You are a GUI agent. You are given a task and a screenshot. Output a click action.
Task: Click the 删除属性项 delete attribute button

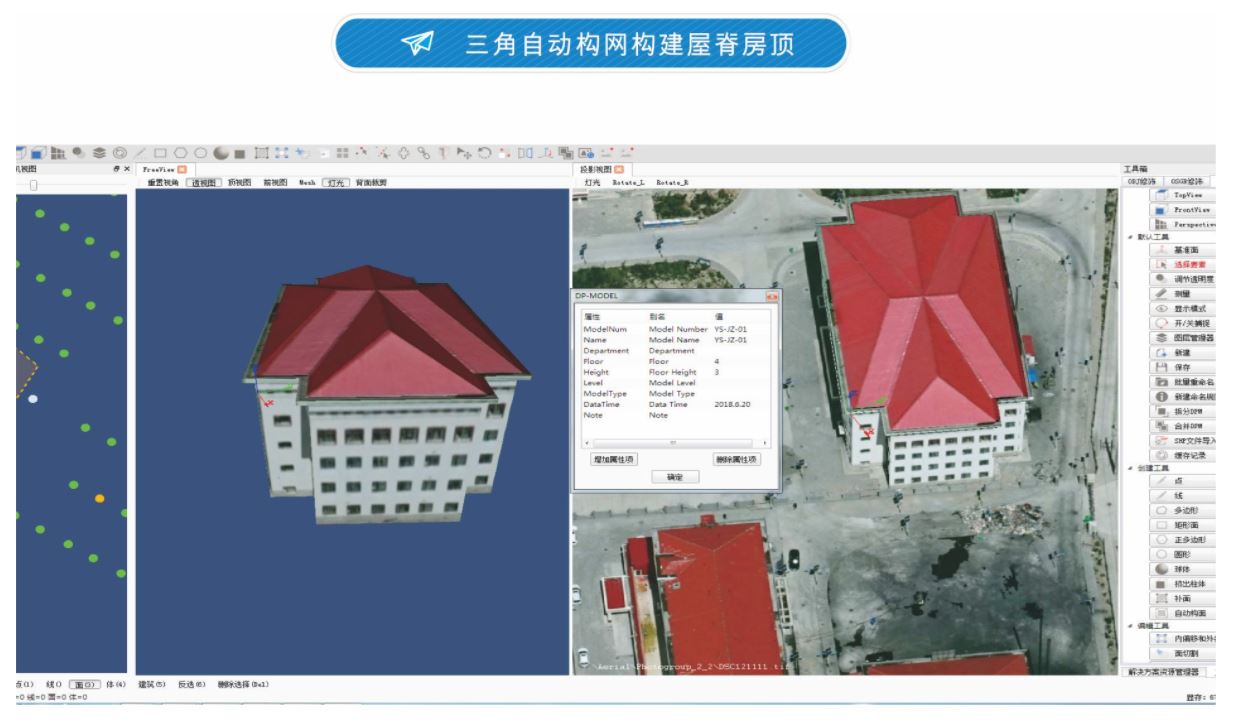pyautogui.click(x=736, y=460)
